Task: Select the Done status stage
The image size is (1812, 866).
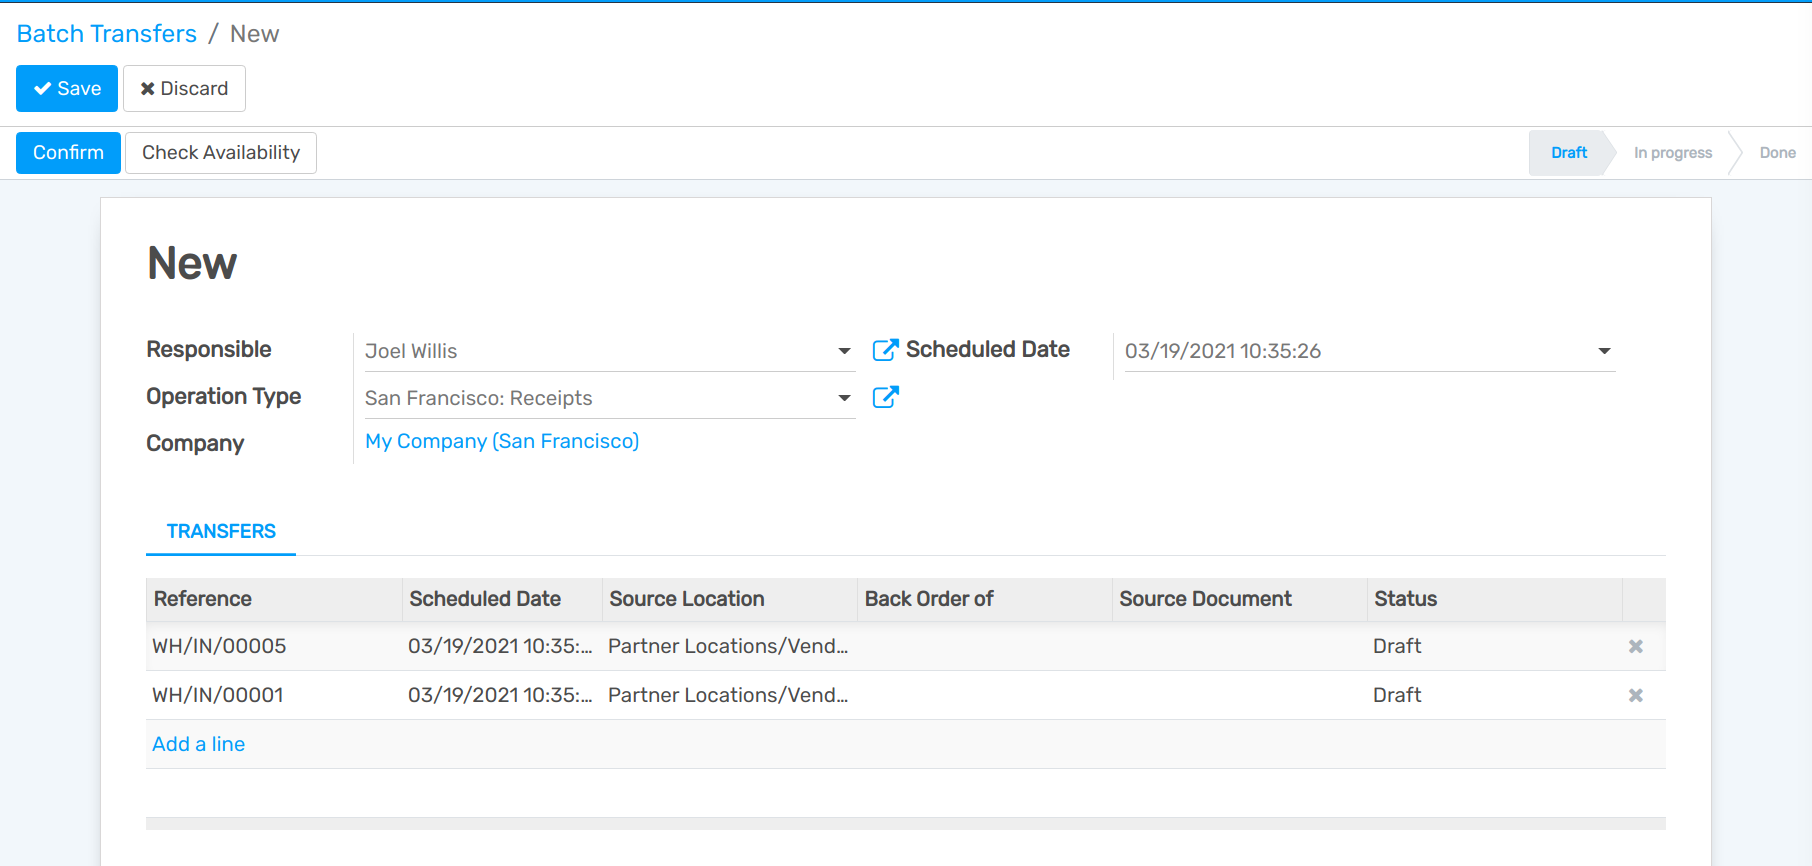Action: pyautogui.click(x=1777, y=153)
